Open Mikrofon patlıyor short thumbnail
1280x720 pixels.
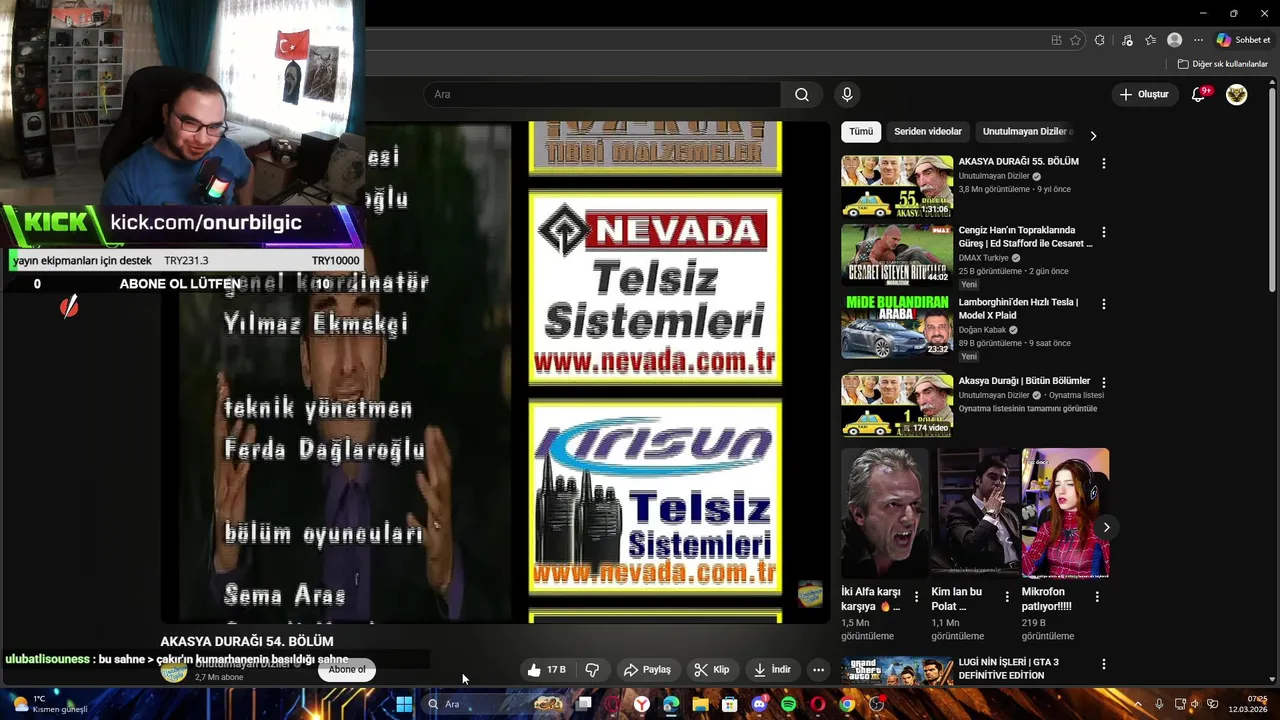pyautogui.click(x=1065, y=513)
